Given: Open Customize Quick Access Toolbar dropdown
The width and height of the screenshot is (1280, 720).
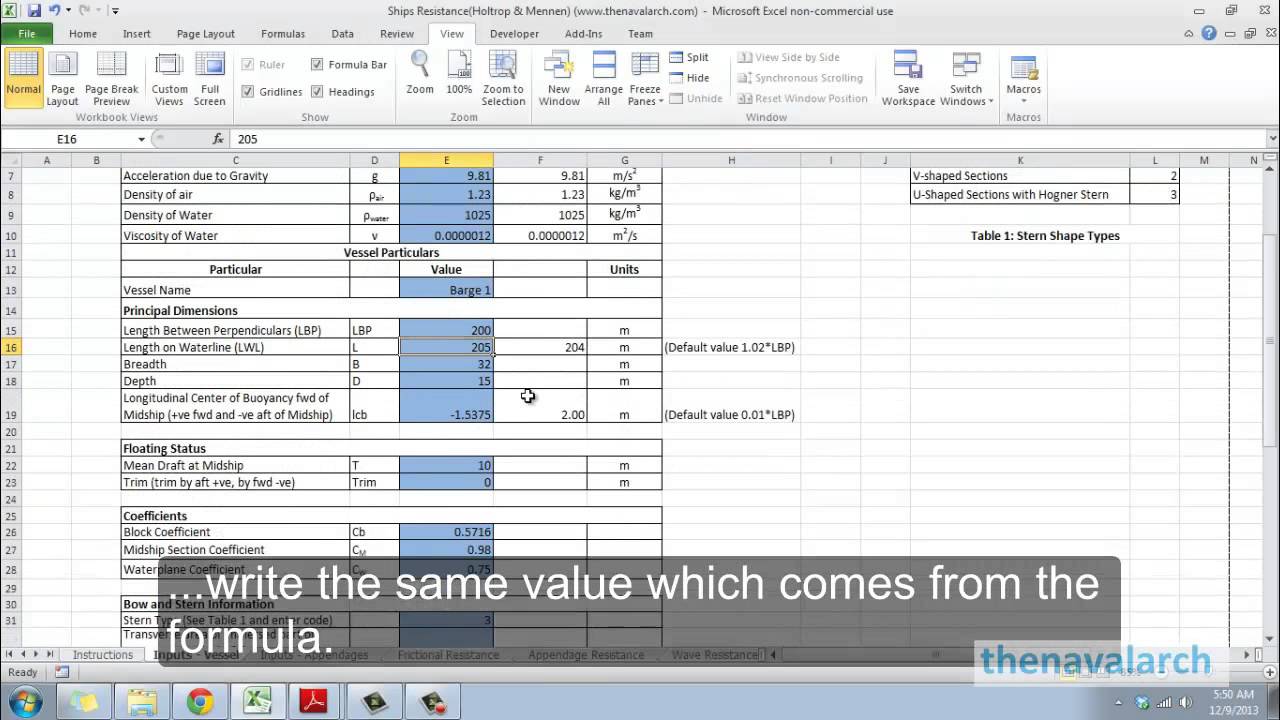Looking at the screenshot, I should click(116, 11).
